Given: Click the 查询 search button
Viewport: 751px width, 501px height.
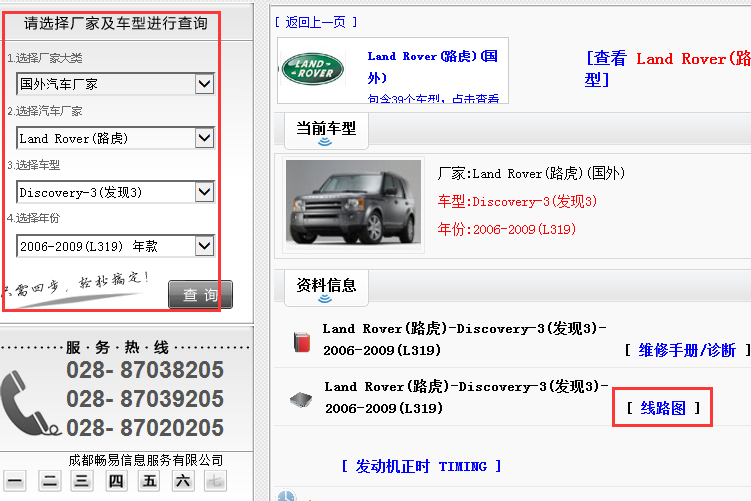Looking at the screenshot, I should [200, 295].
